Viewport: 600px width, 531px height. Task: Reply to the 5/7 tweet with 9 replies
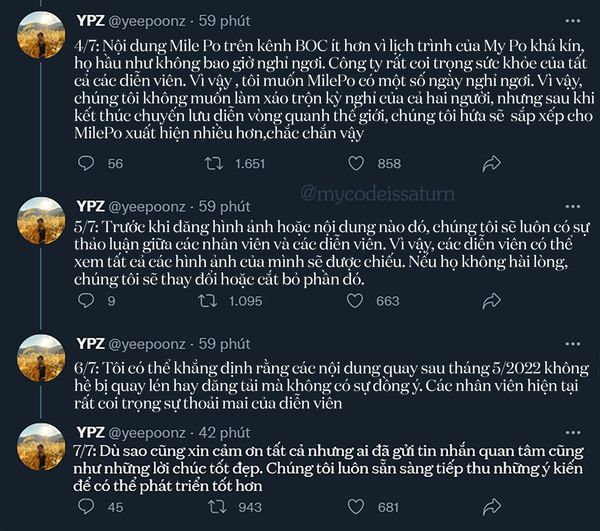click(86, 300)
